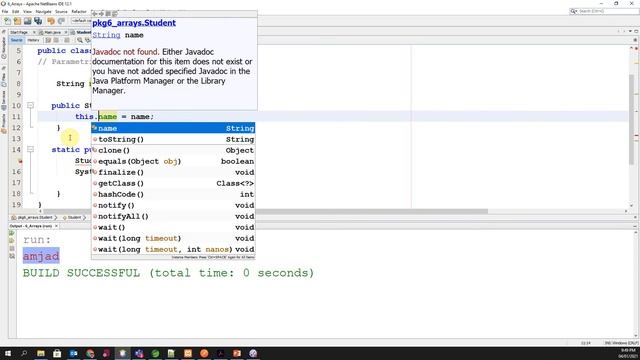This screenshot has height=360, width=640.
Task: Click Javadoc popup open-in-browser icon
Action: point(108,14)
